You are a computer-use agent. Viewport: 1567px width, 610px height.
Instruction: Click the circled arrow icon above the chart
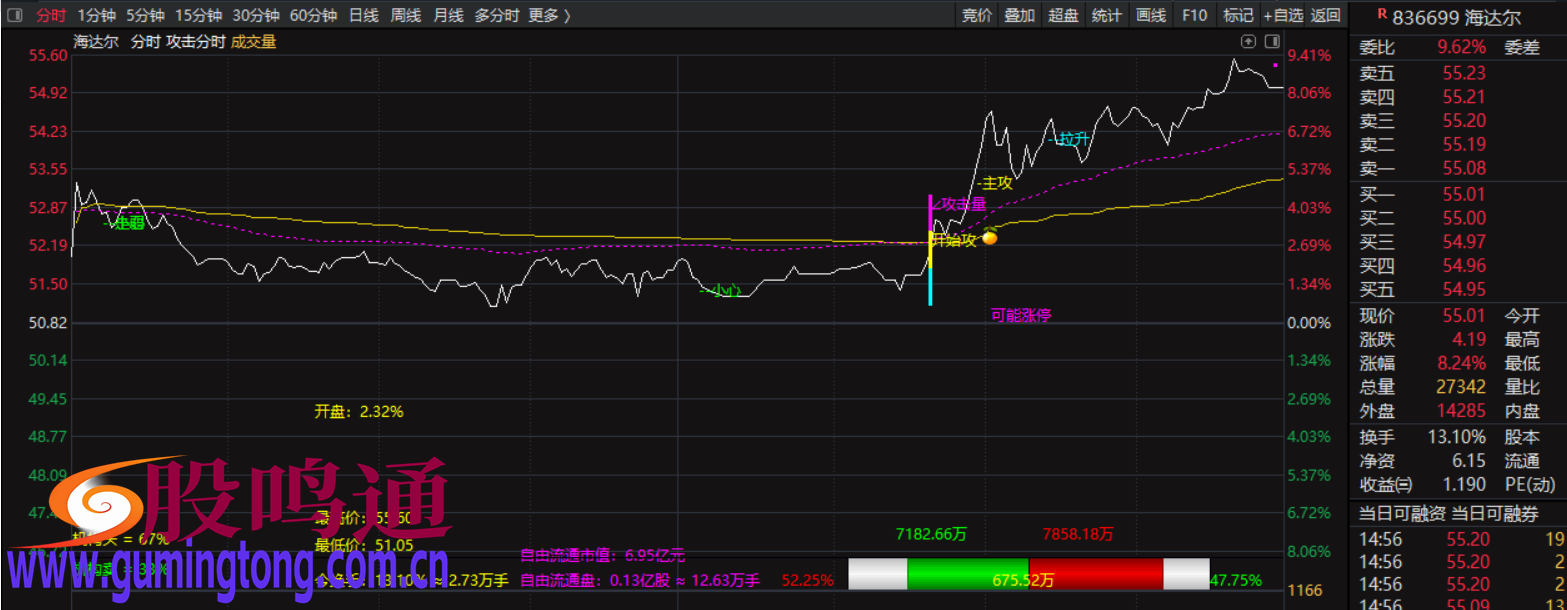tap(1248, 41)
